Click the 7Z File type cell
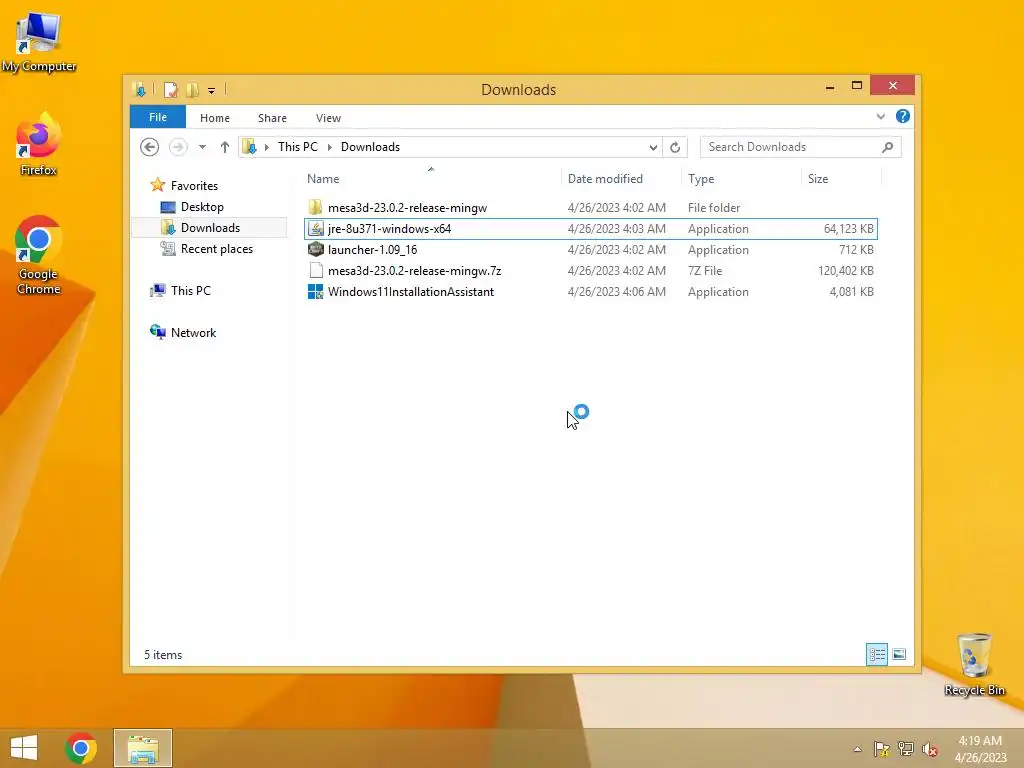Image resolution: width=1024 pixels, height=768 pixels. pyautogui.click(x=706, y=270)
